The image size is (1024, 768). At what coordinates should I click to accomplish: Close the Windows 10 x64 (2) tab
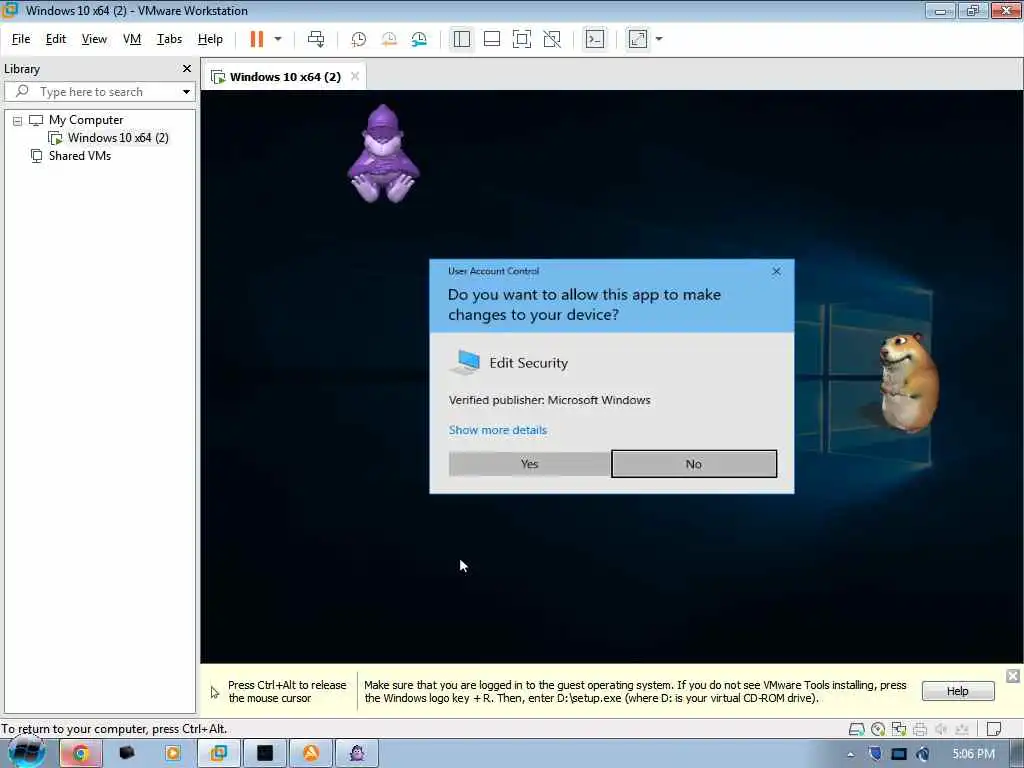355,76
